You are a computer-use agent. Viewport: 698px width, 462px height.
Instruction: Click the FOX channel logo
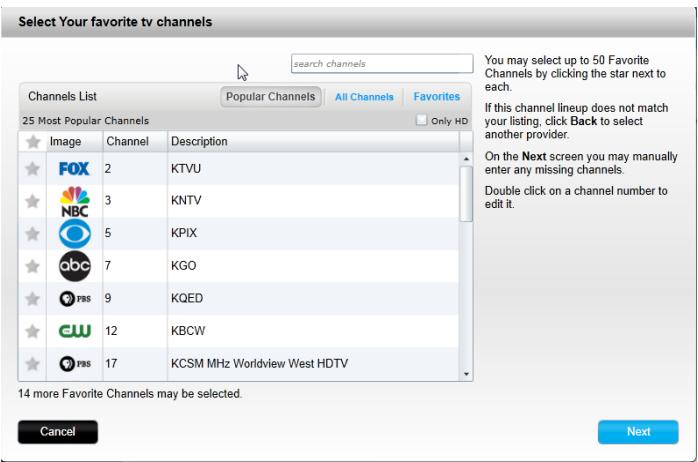[74, 169]
